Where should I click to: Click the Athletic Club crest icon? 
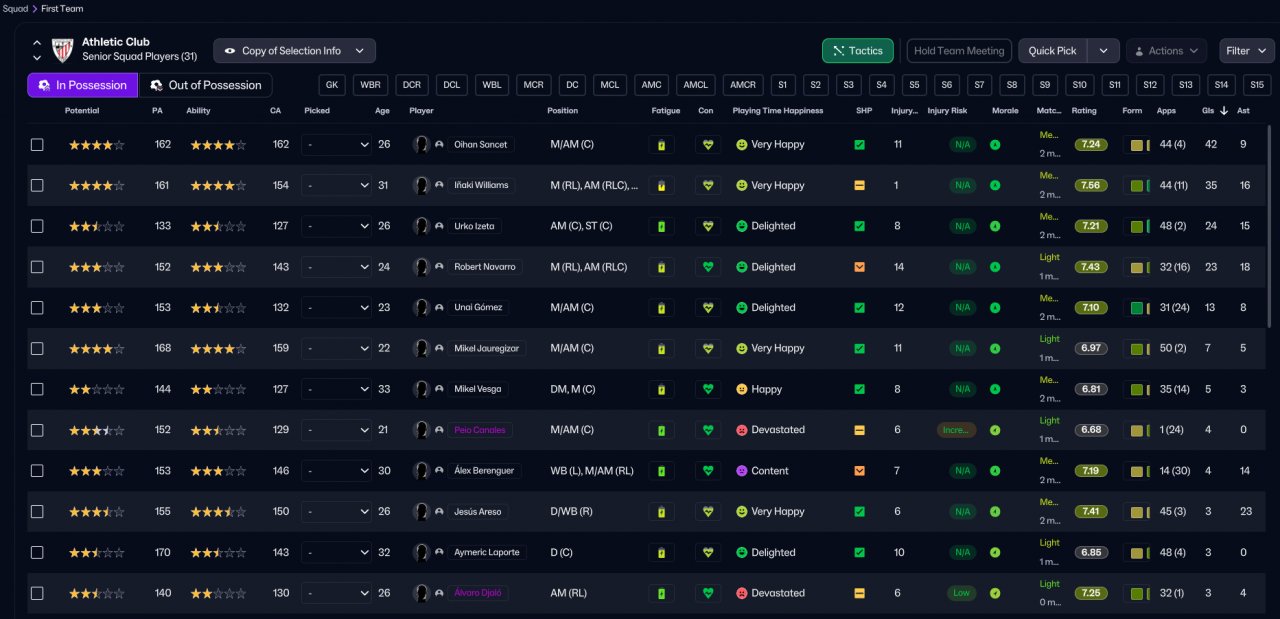pyautogui.click(x=63, y=50)
